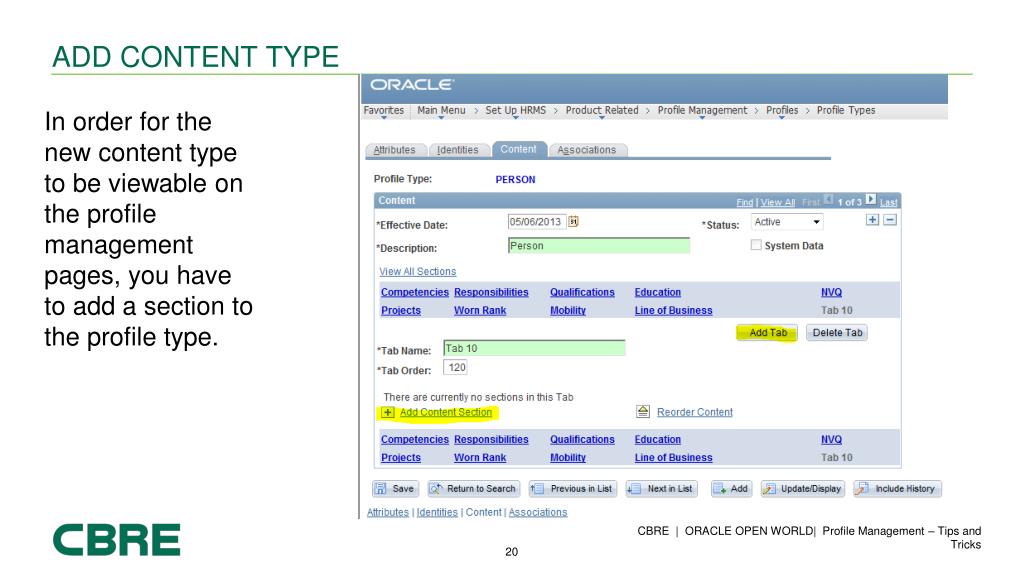
Task: Click the Reorder Content icon
Action: point(643,411)
